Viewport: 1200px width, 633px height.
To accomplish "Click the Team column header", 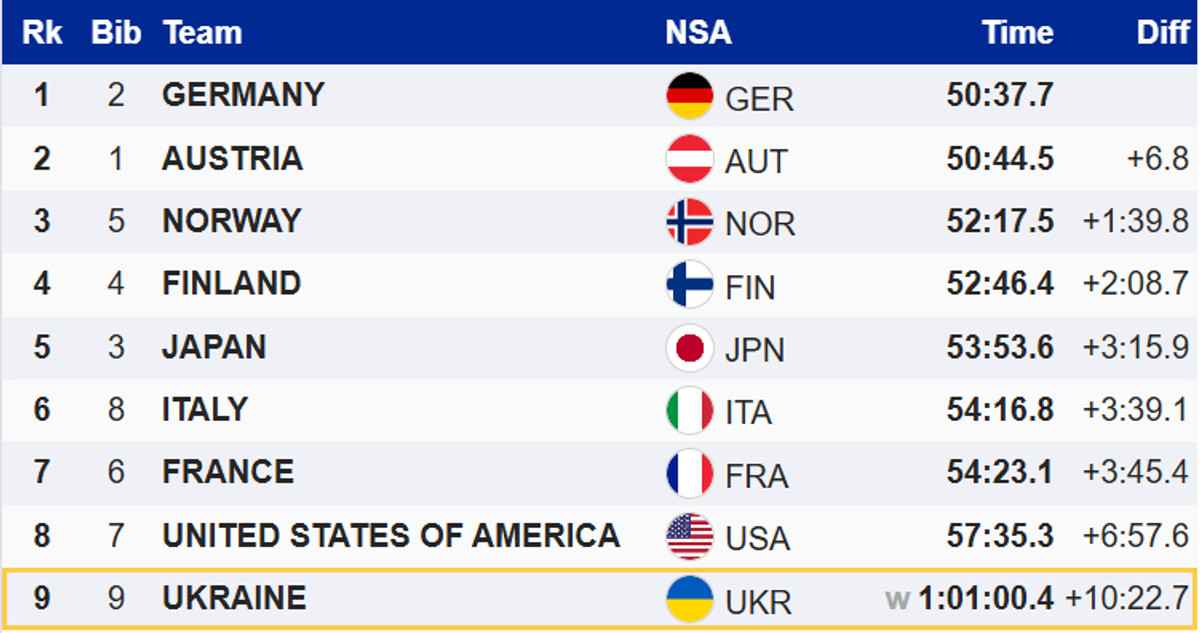I will pos(202,33).
